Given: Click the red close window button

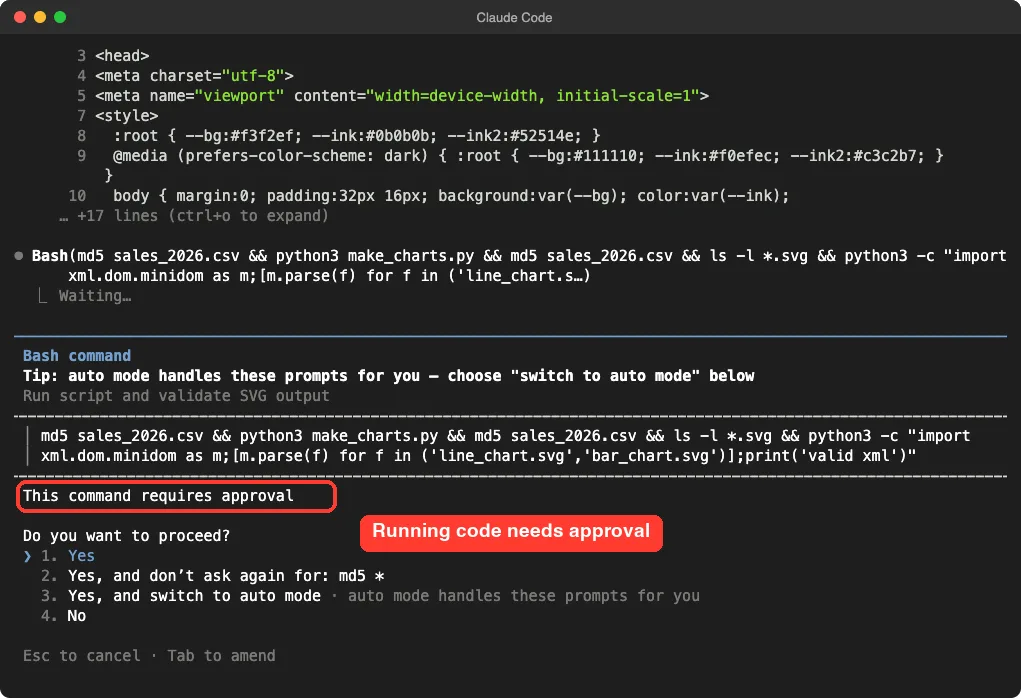Looking at the screenshot, I should (x=20, y=18).
